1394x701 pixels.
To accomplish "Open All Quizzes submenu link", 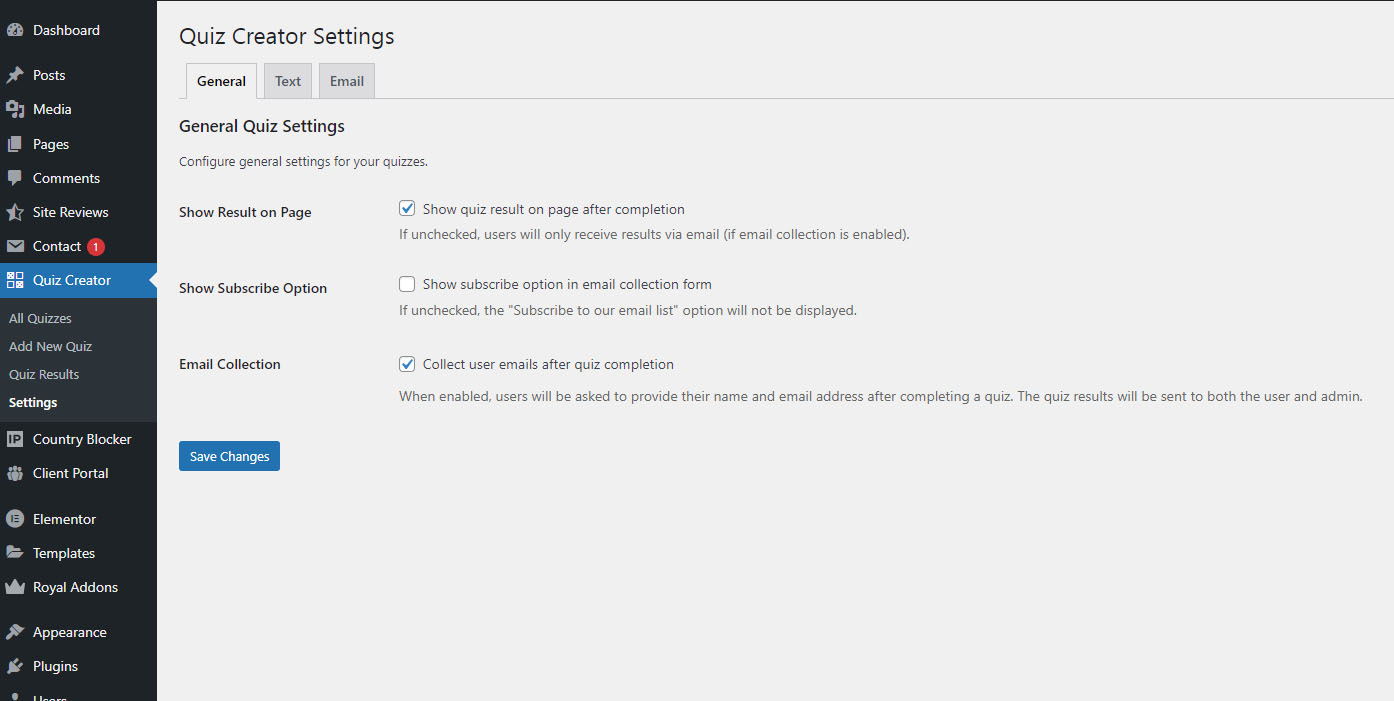I will (x=40, y=318).
